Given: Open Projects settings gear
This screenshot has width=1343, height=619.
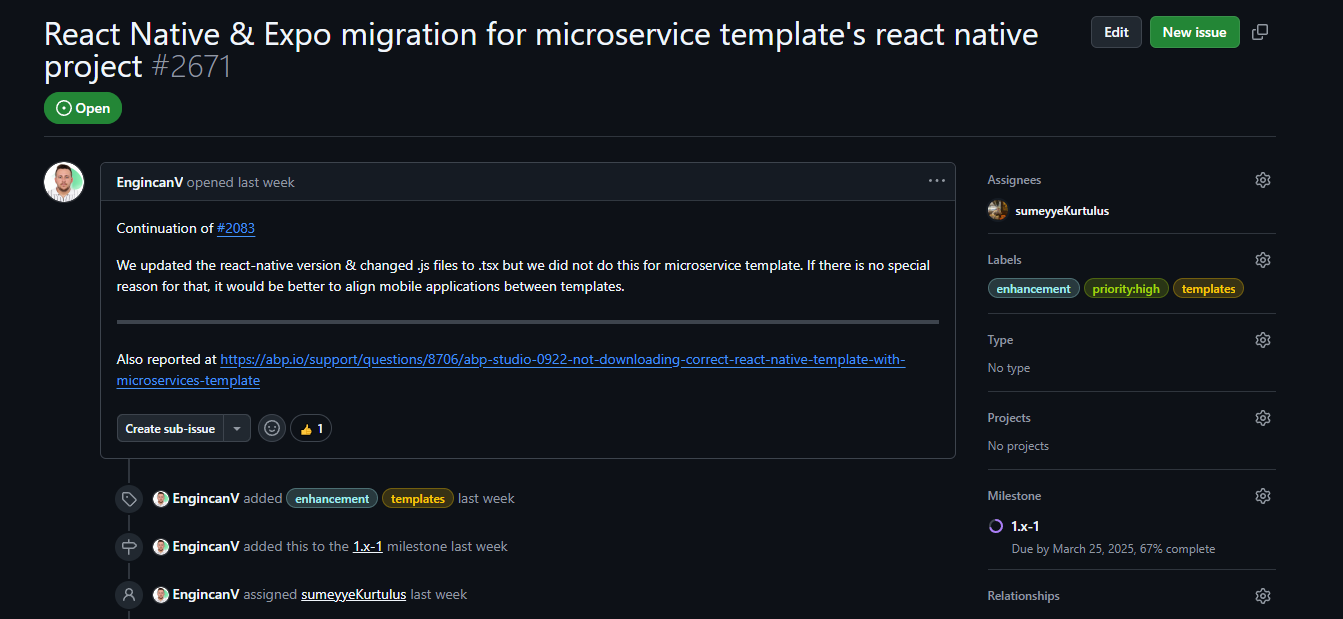Looking at the screenshot, I should click(x=1263, y=418).
